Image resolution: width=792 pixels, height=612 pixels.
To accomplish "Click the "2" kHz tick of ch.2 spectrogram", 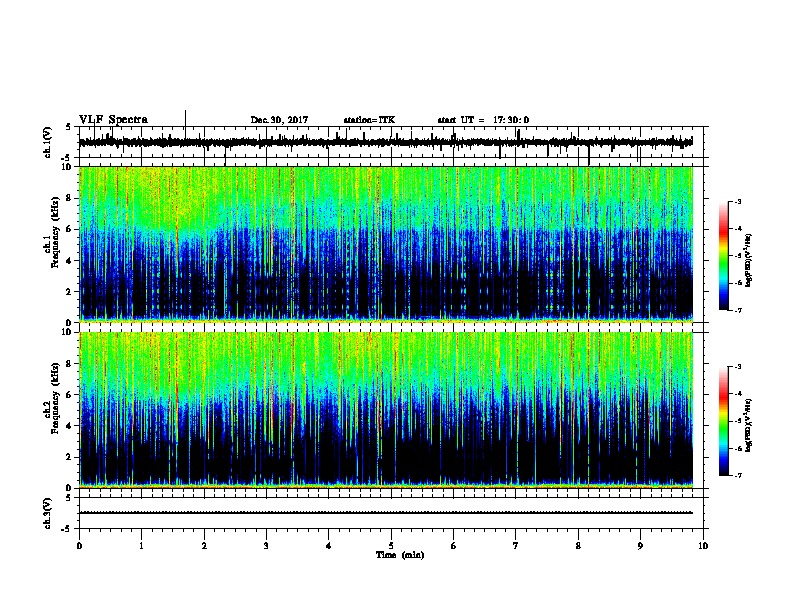I will 69,457.
